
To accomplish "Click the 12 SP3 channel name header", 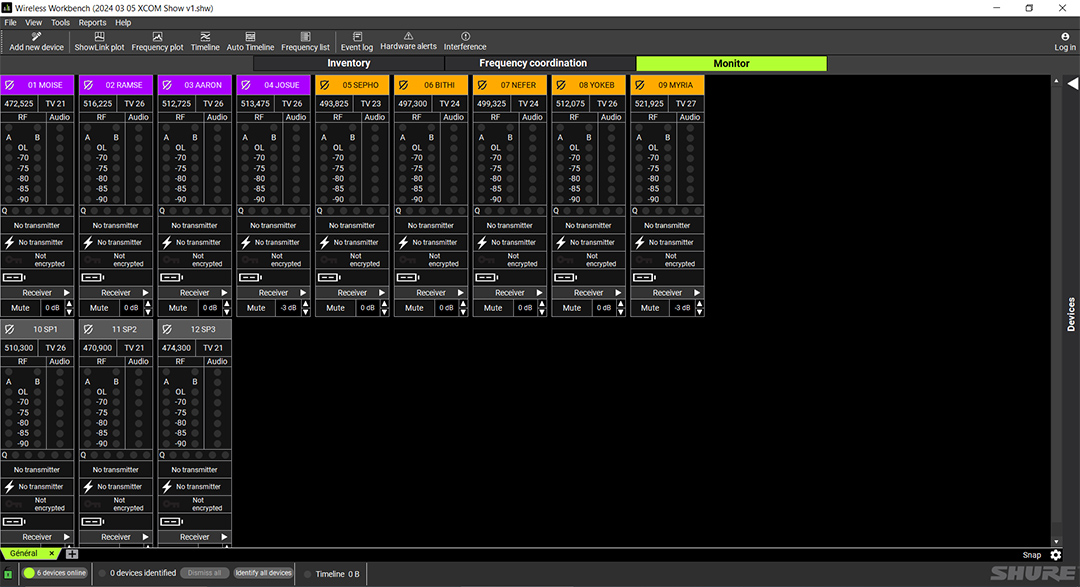I will (202, 329).
